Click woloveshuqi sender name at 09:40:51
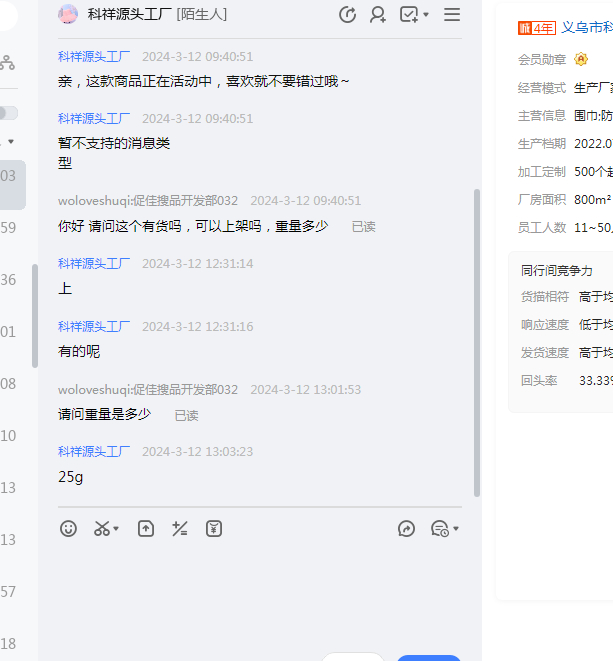613x661 pixels. pyautogui.click(x=148, y=201)
